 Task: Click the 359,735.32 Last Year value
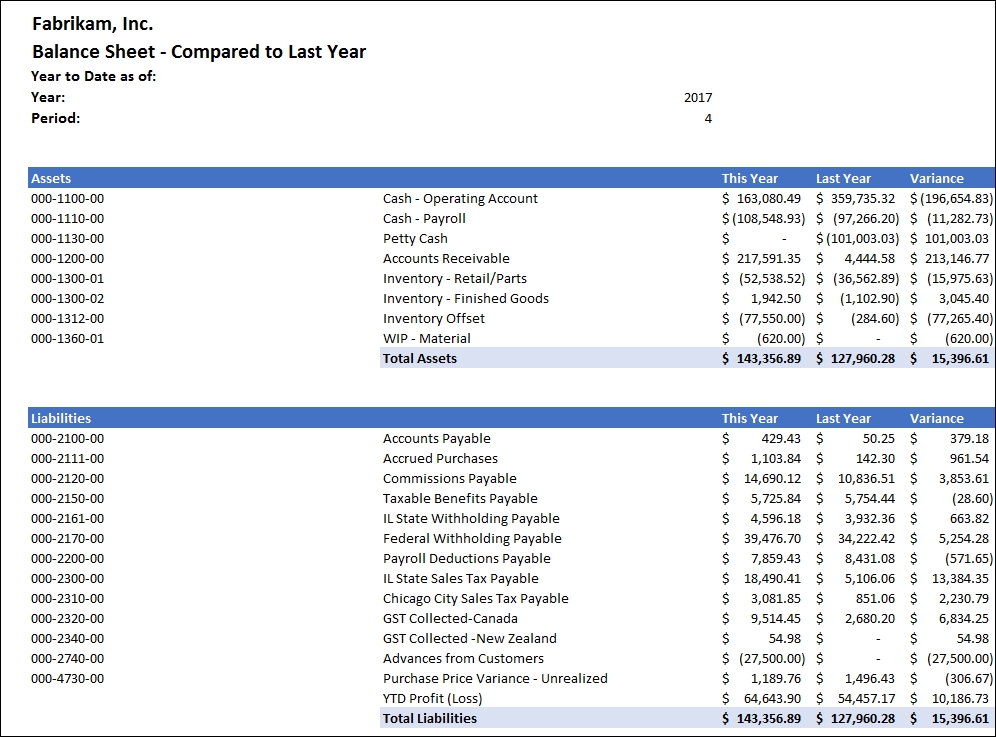pyautogui.click(x=863, y=199)
